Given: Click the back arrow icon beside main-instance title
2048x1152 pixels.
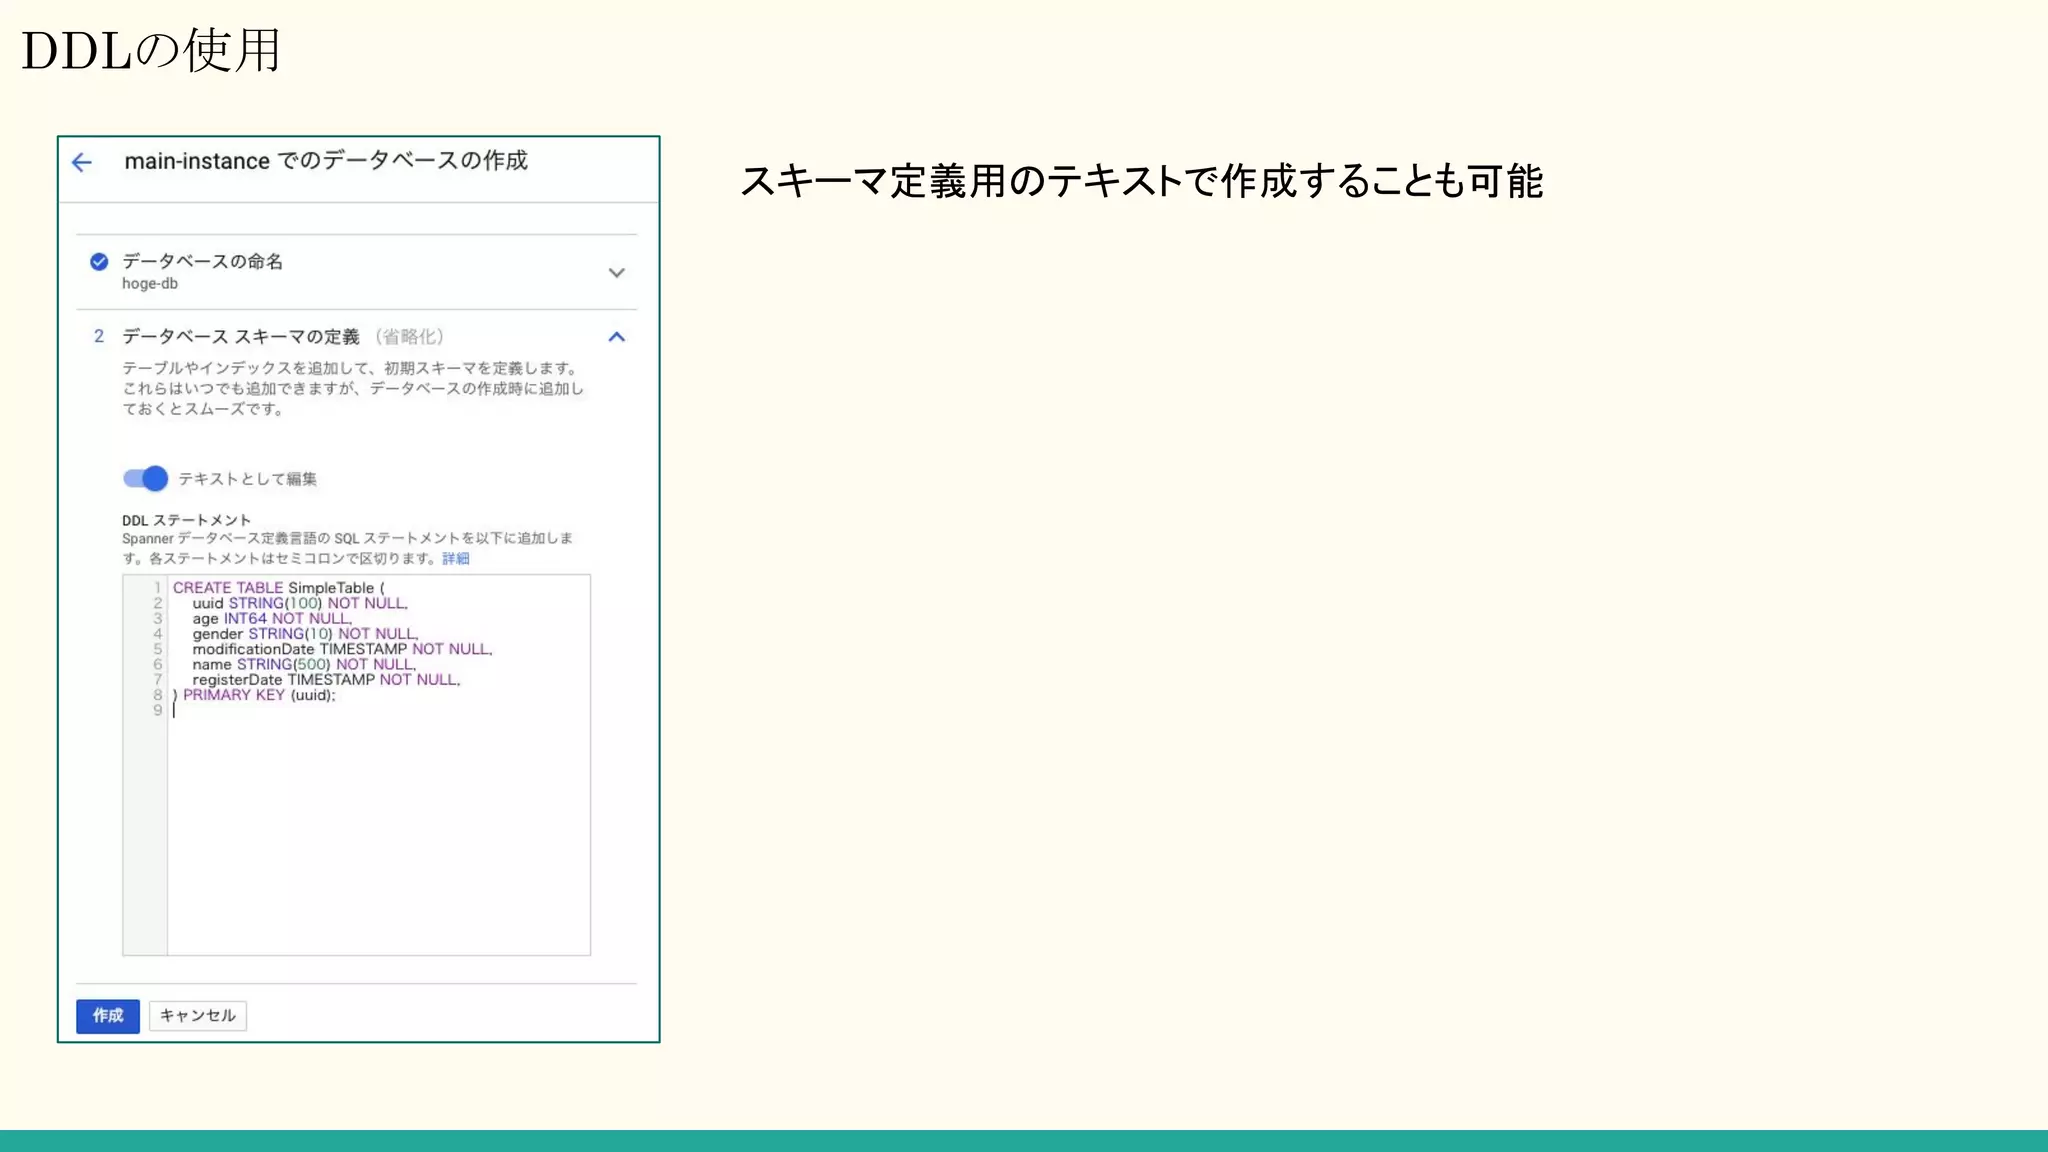Looking at the screenshot, I should (82, 162).
